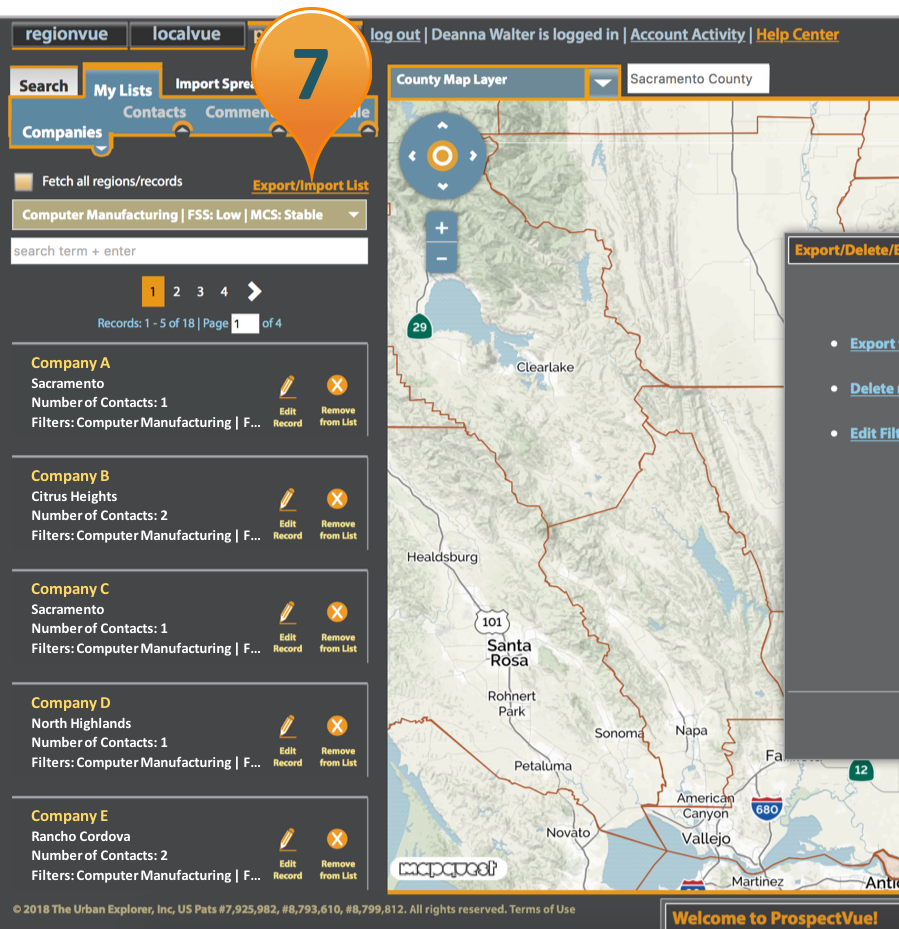Recenter map with orange circle button

(442, 156)
